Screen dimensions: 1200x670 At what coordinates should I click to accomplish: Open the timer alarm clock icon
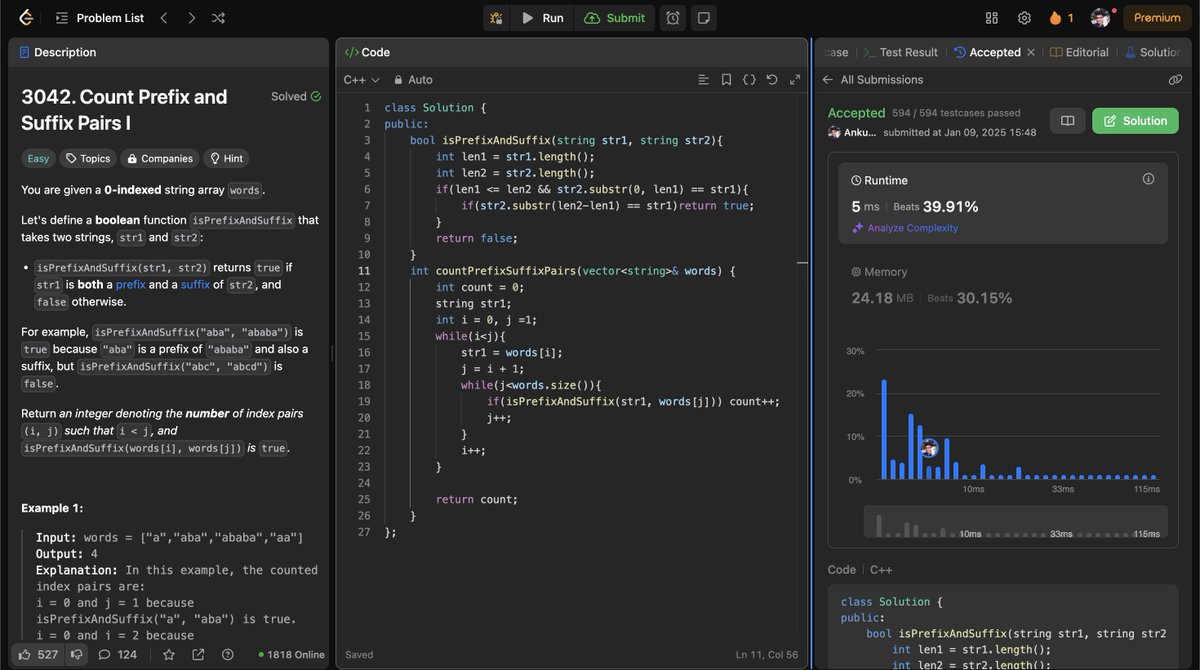pos(673,18)
